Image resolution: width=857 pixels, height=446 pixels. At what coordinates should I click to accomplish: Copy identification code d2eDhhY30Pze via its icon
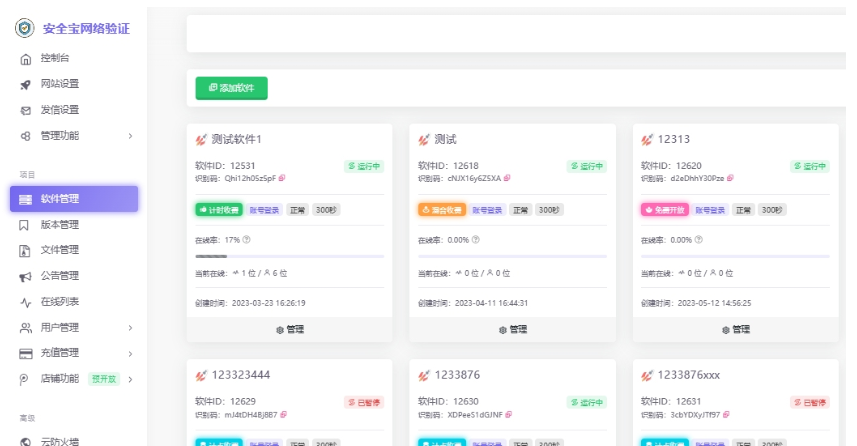730,179
